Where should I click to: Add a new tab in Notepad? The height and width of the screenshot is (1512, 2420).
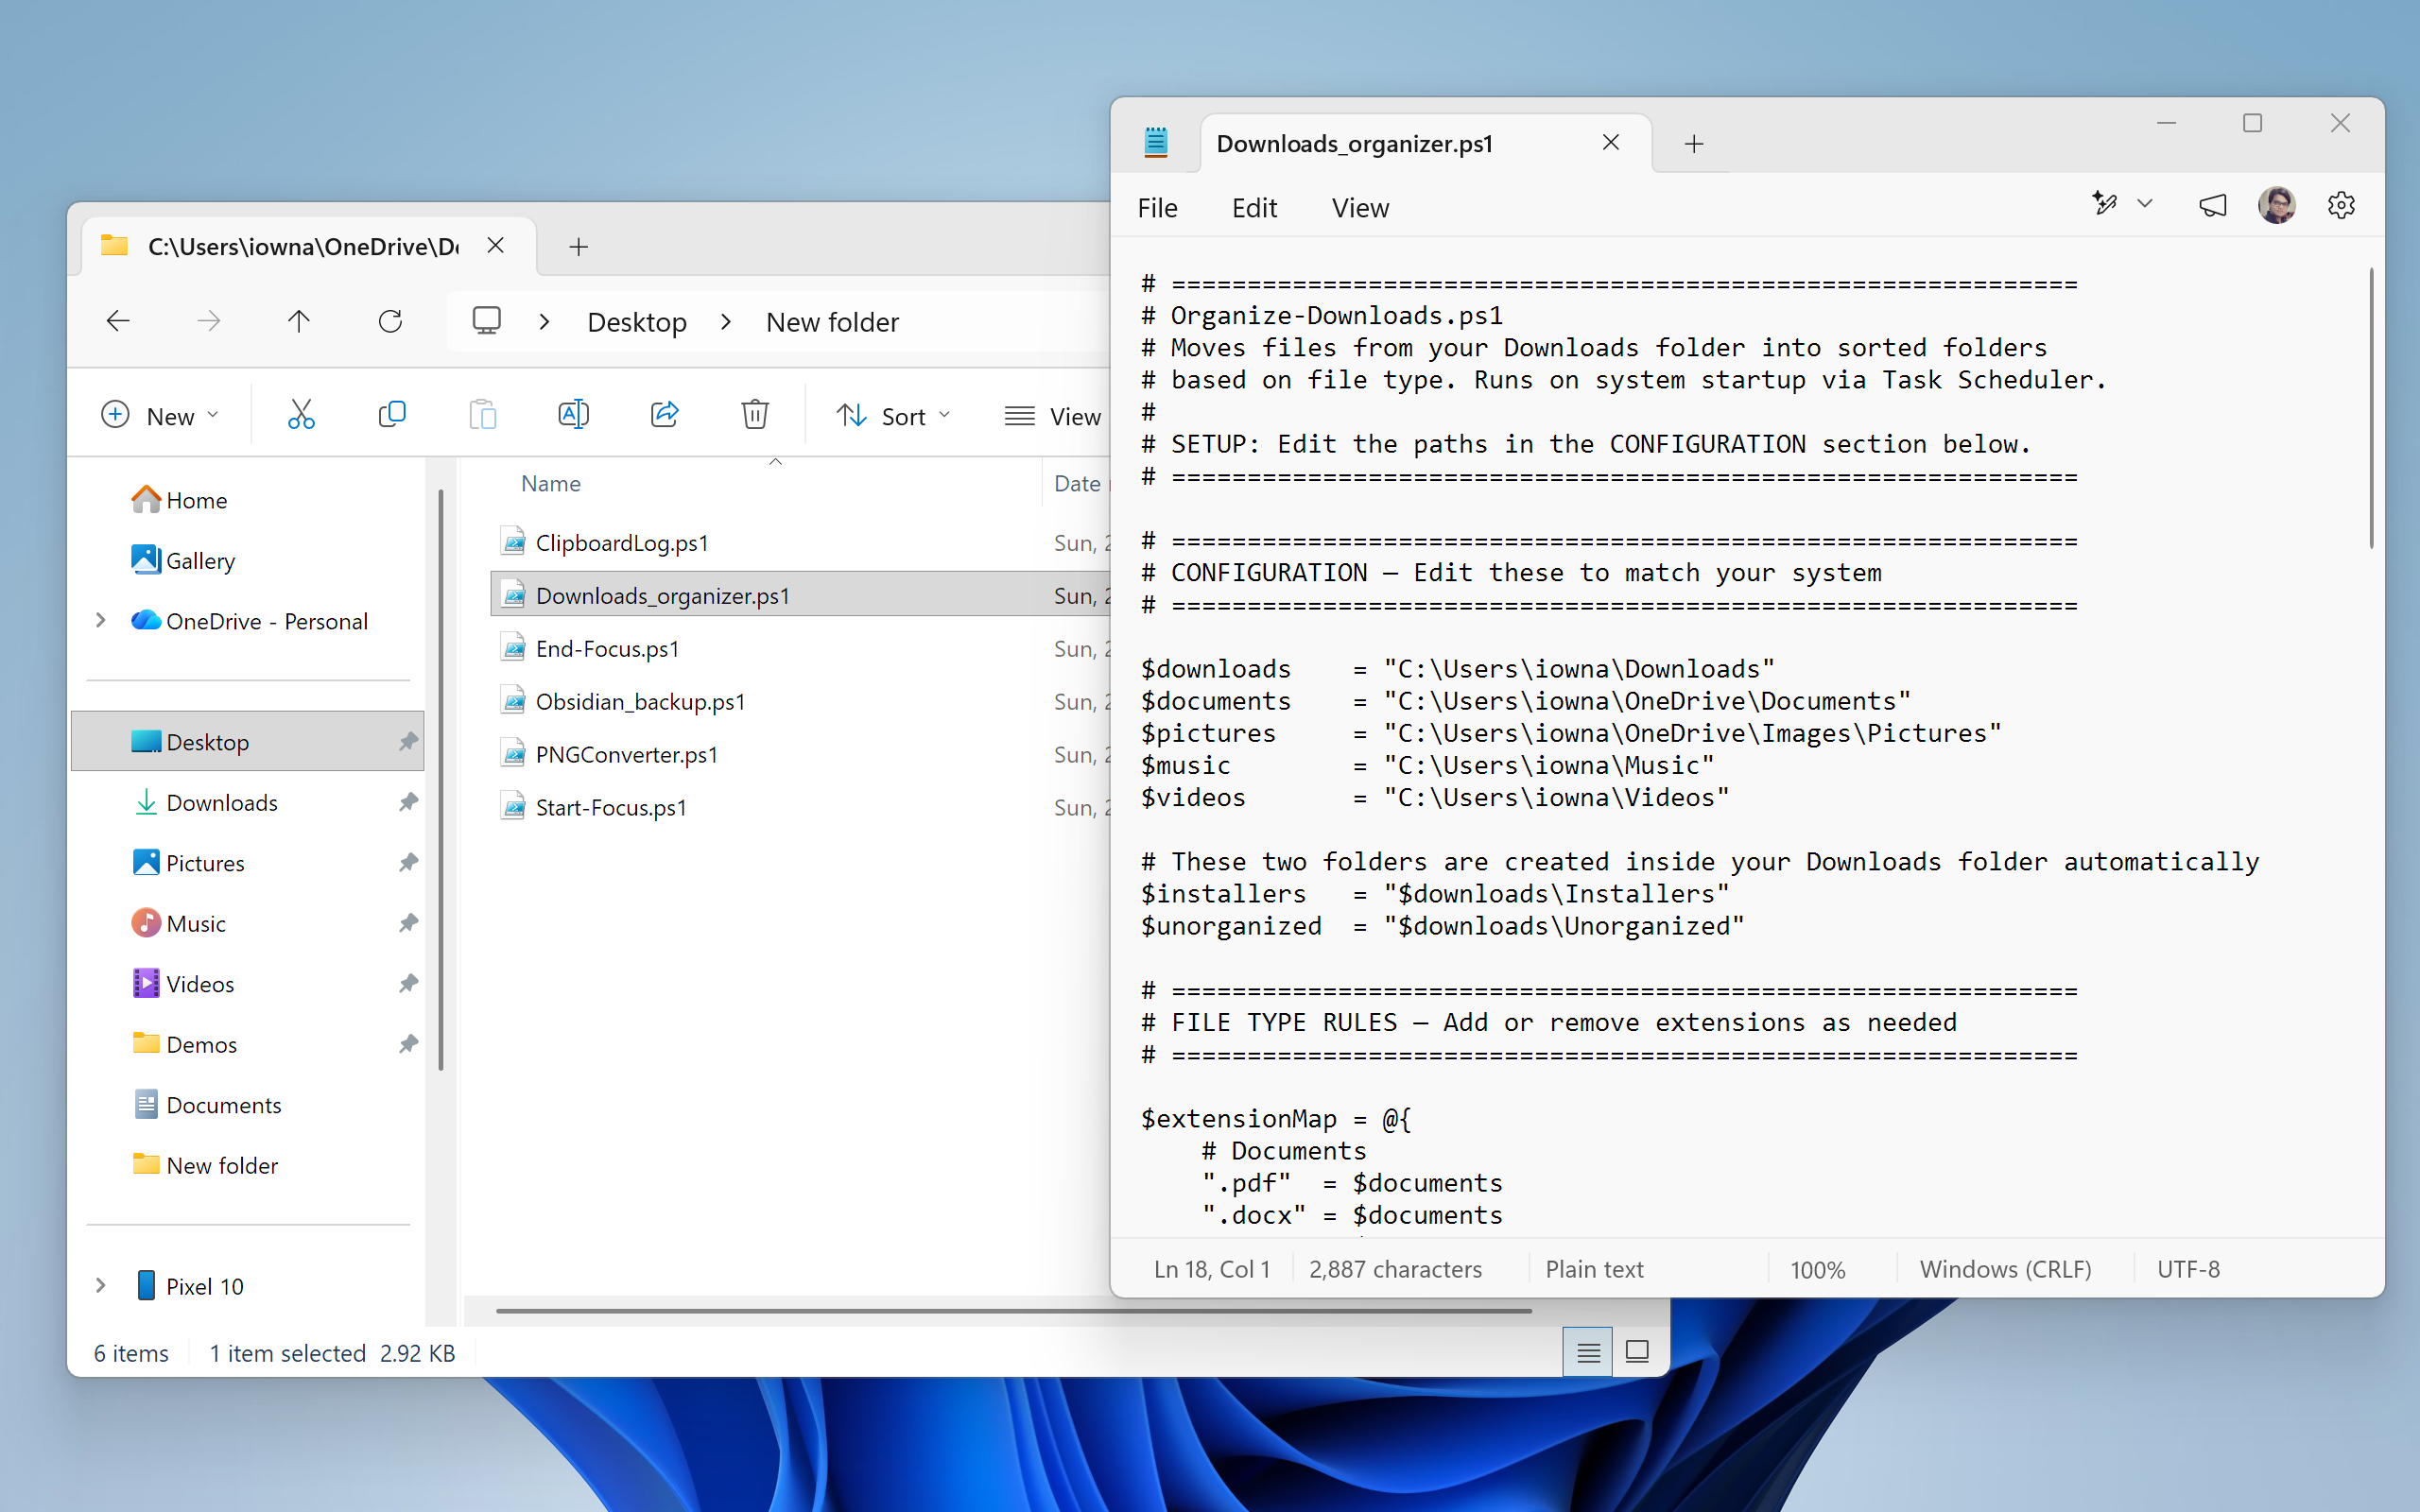1694,144
